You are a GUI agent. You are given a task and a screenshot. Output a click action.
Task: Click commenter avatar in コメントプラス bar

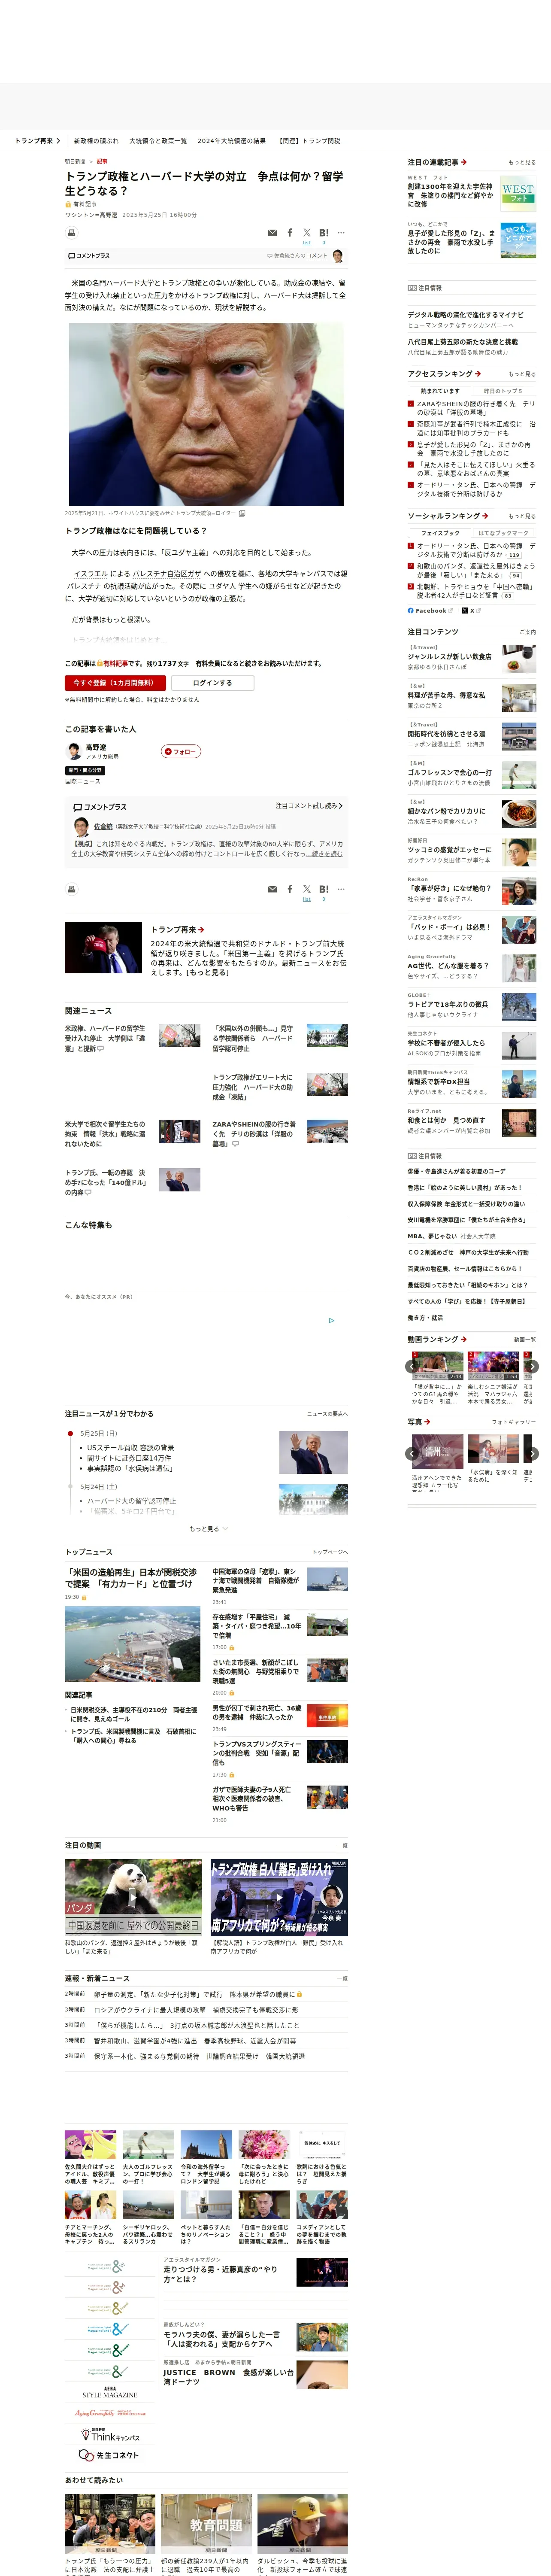(x=338, y=256)
